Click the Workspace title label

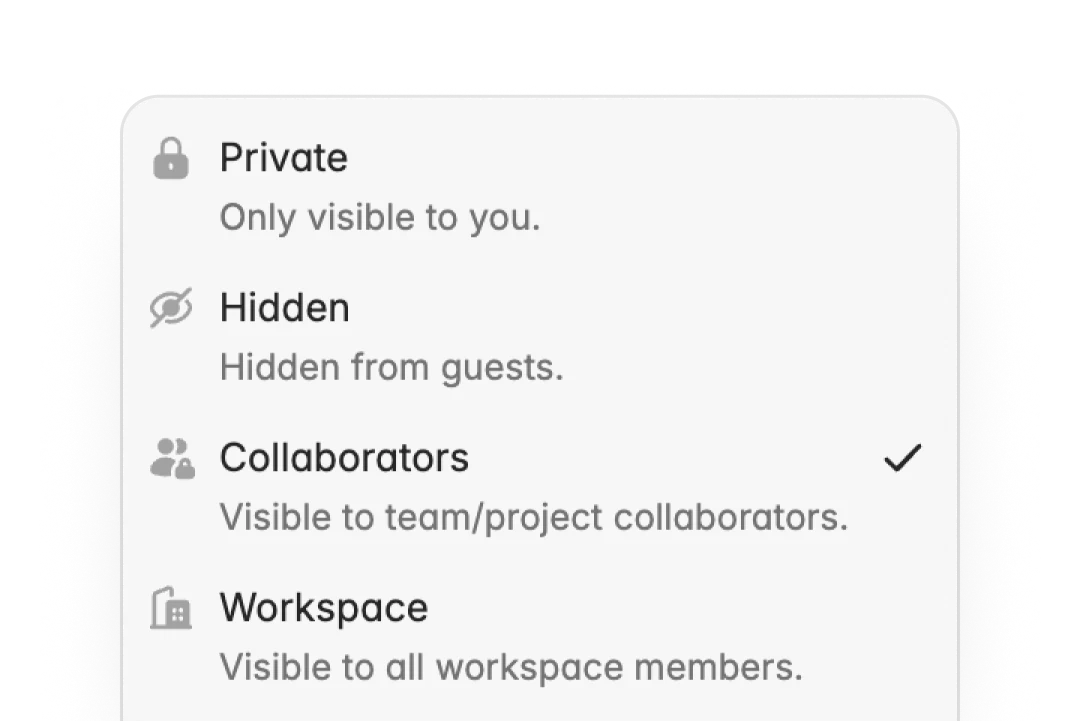(x=324, y=608)
